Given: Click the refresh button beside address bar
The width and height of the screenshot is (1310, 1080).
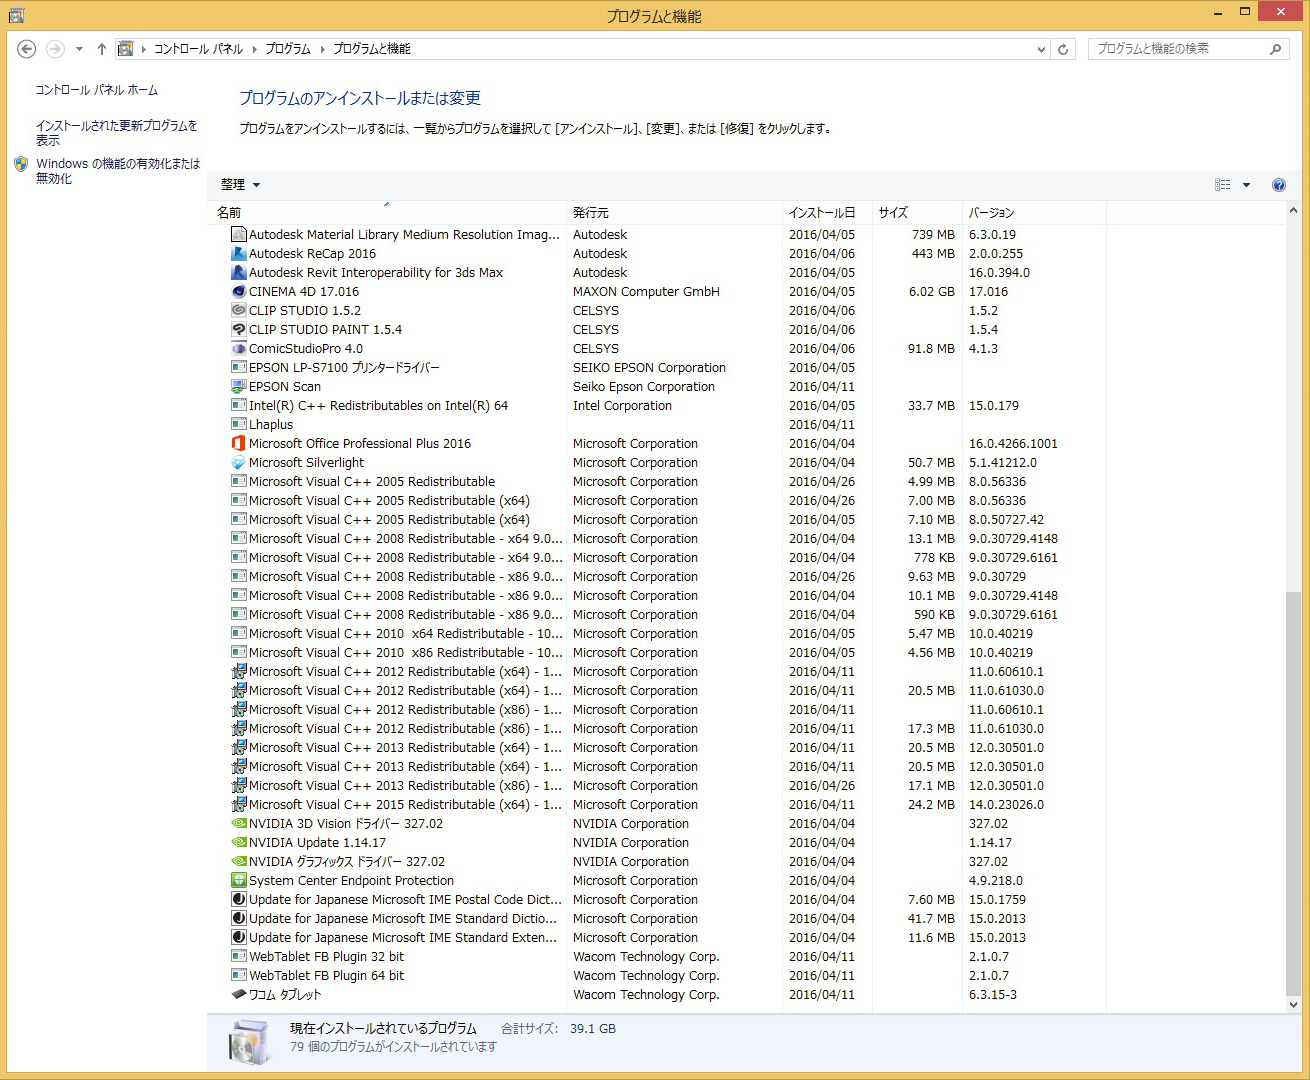Looking at the screenshot, I should [1063, 49].
